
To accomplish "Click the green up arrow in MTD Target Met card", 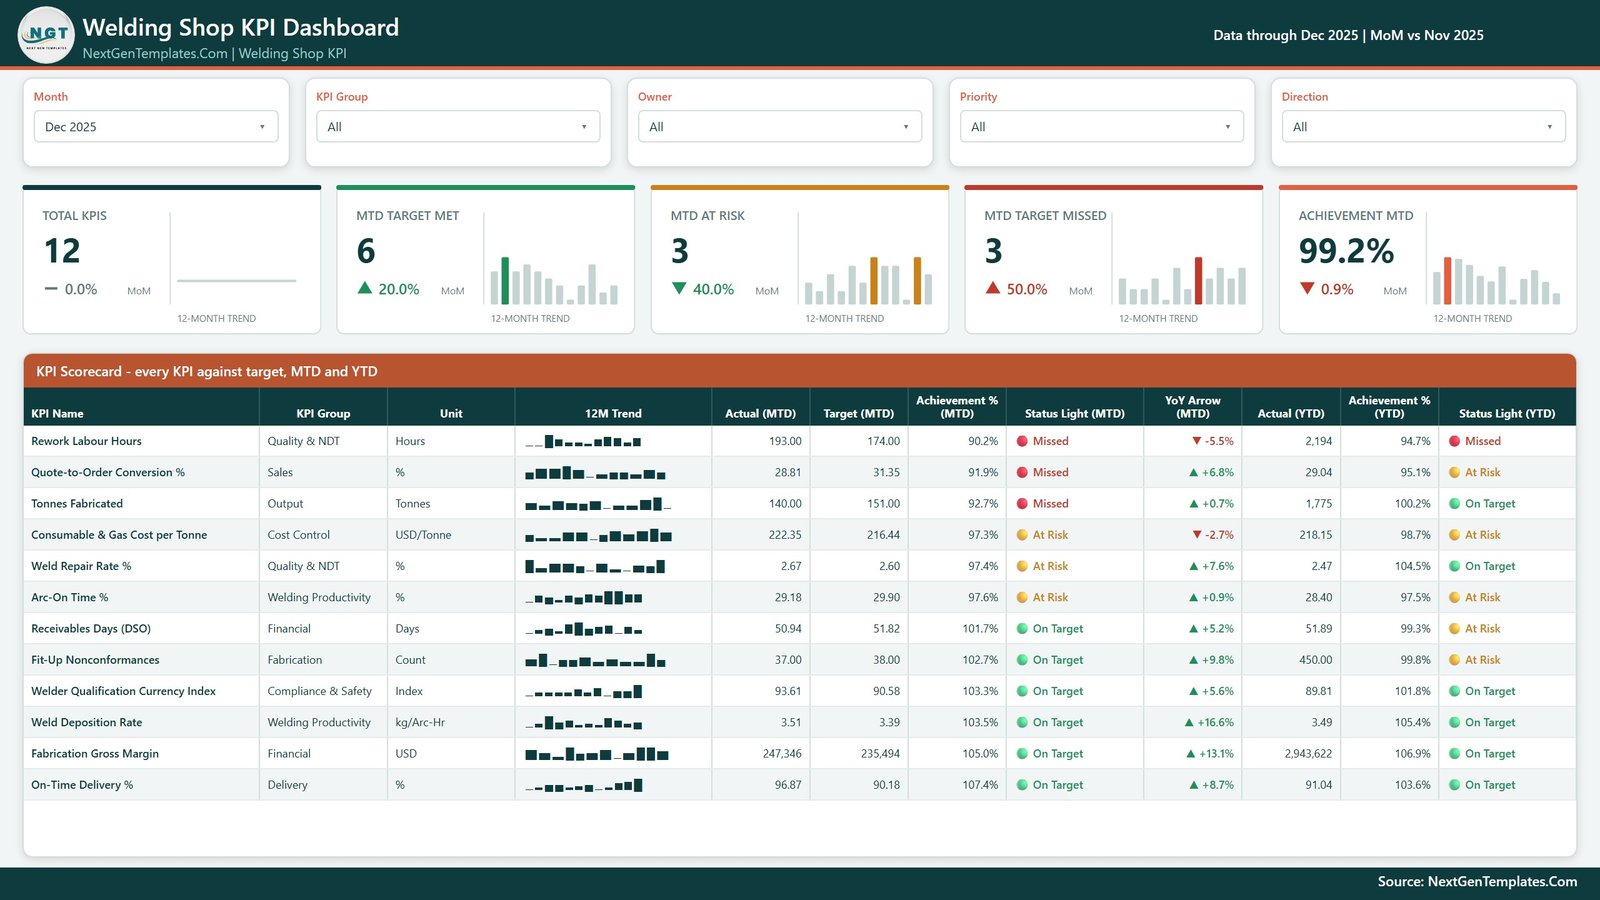I will coord(365,288).
